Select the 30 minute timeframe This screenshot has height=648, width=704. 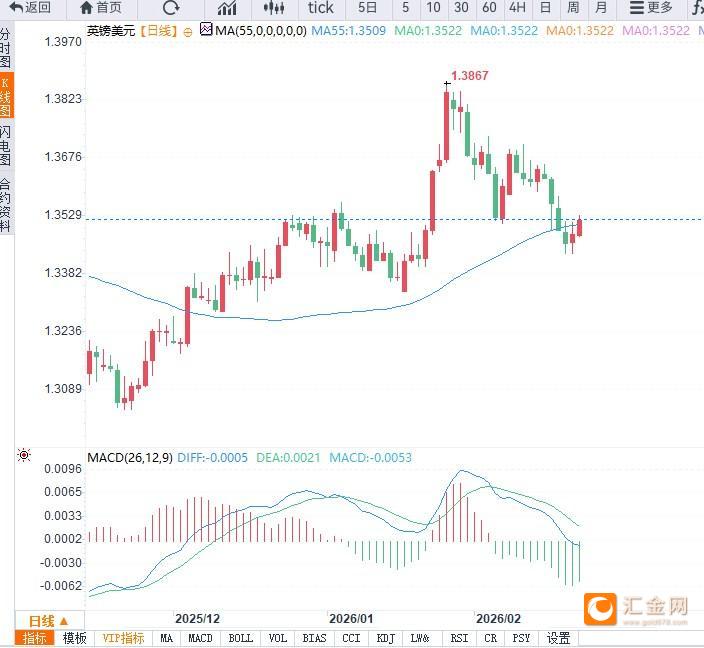point(461,8)
